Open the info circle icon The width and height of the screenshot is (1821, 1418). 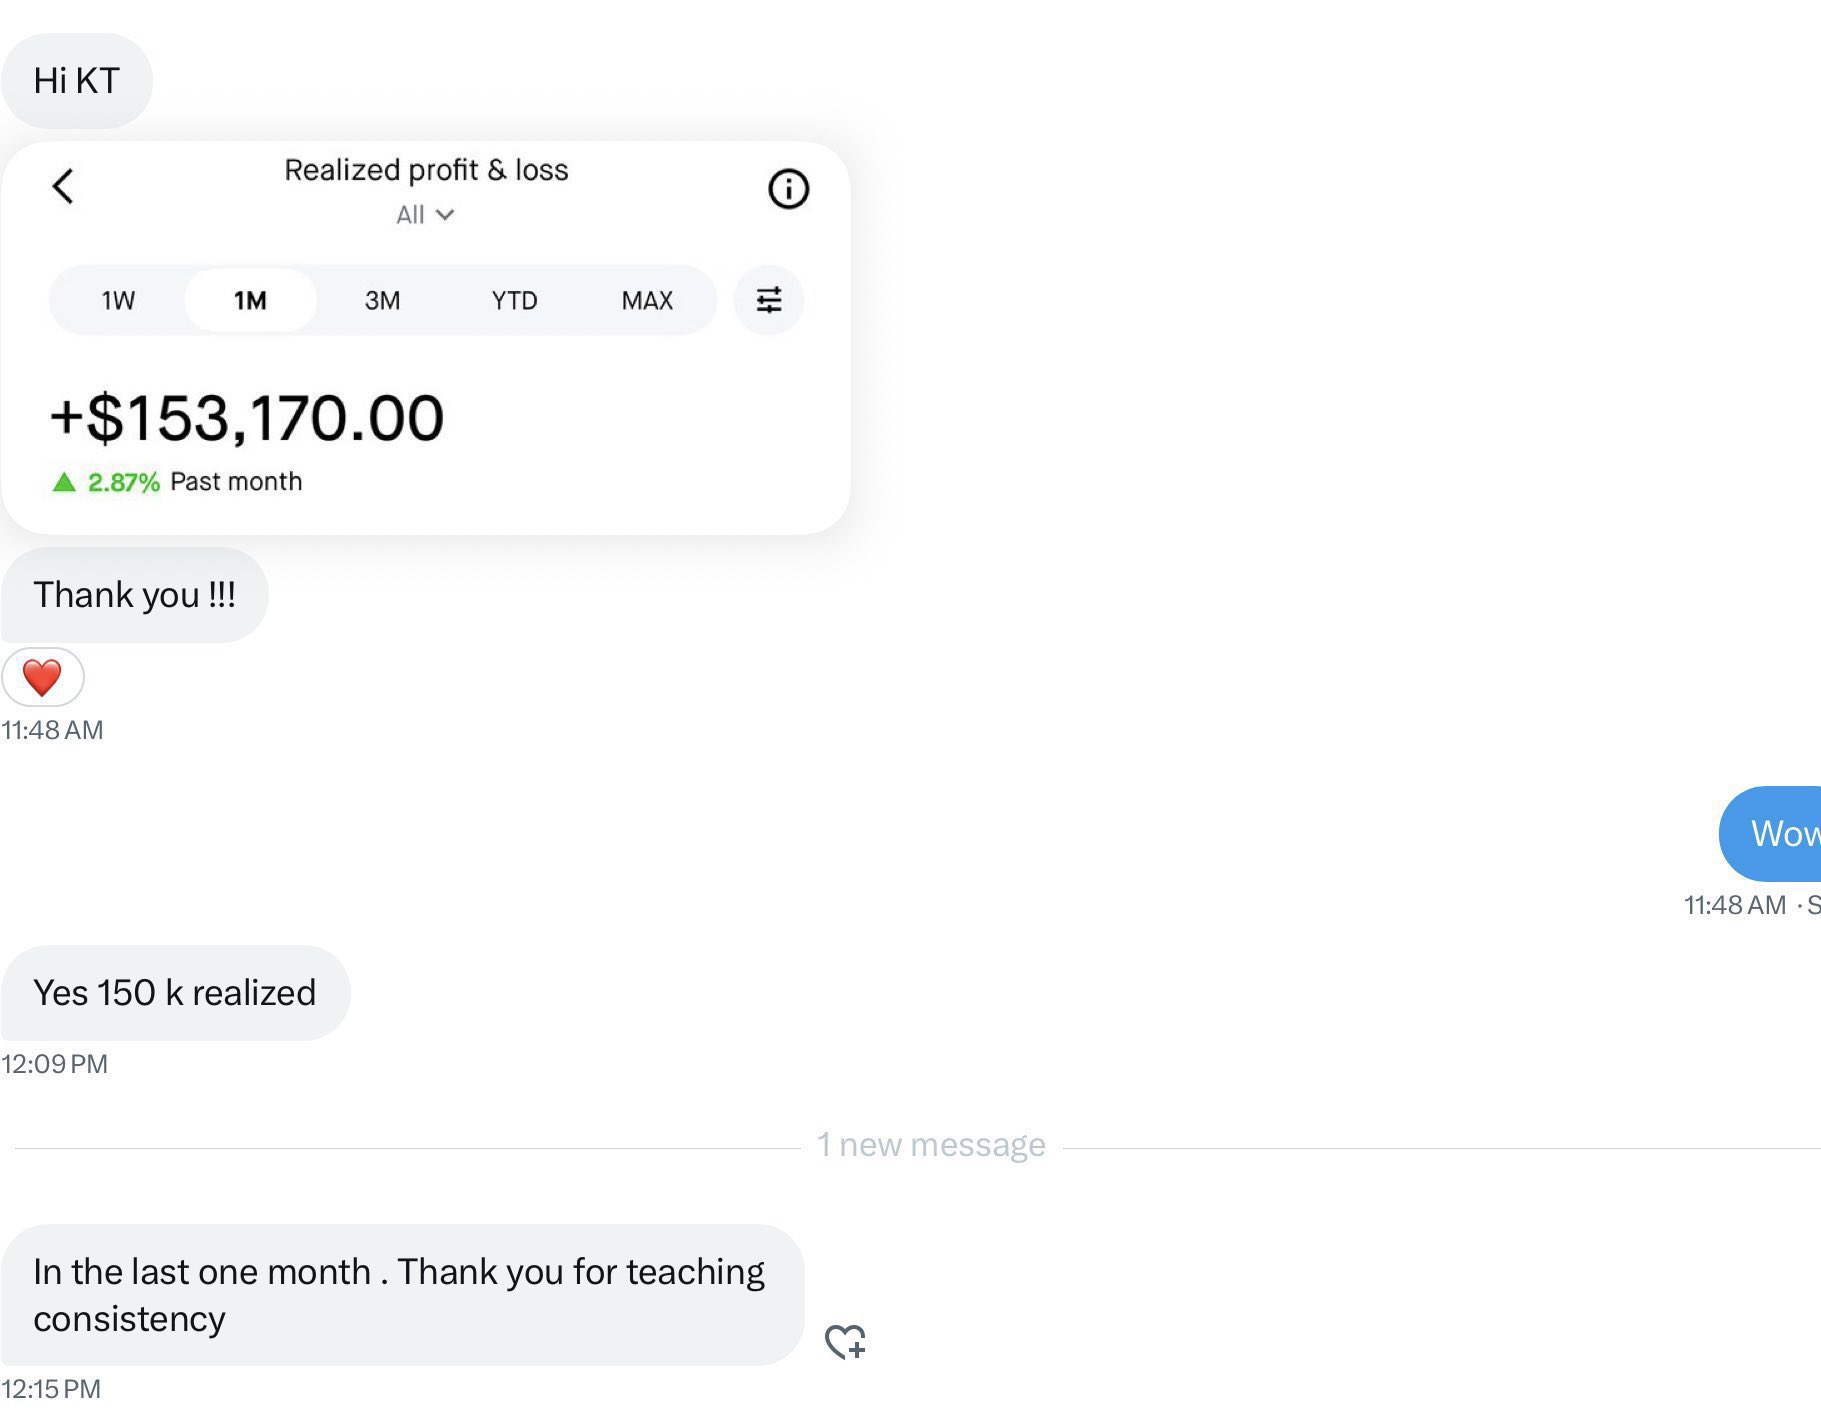788,189
